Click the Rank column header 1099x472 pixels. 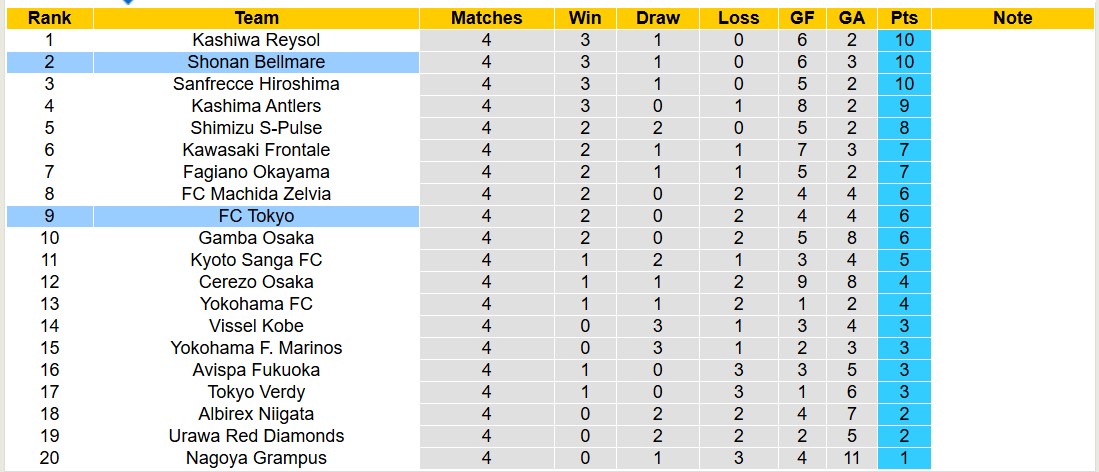click(49, 18)
